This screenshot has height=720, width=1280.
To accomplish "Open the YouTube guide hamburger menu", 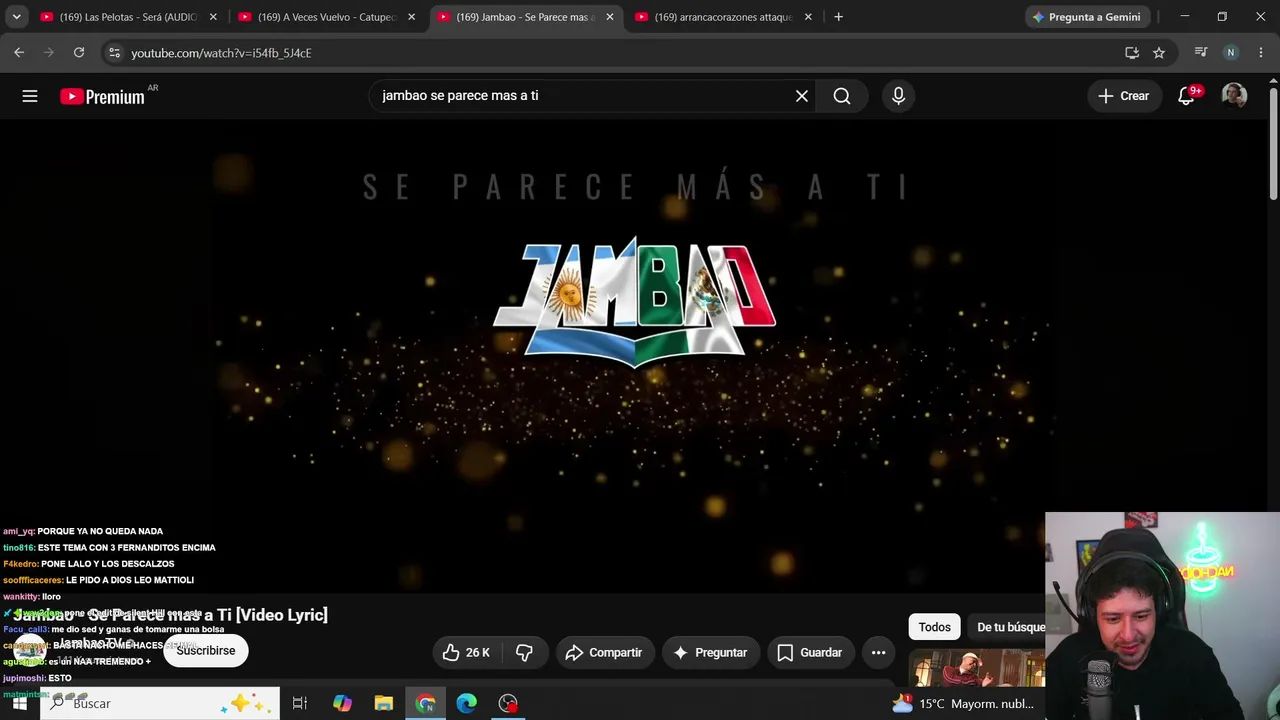I will coord(30,96).
